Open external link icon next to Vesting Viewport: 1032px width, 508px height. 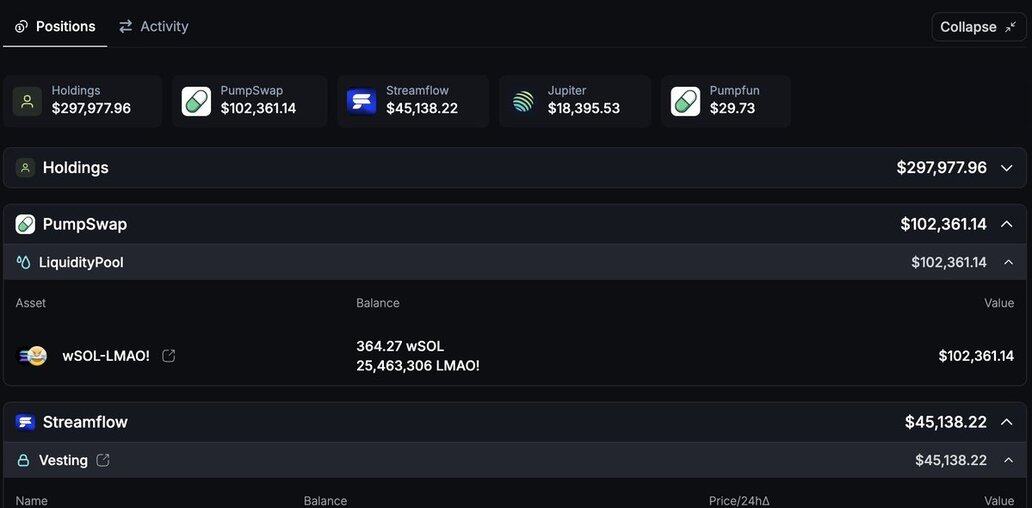click(103, 460)
